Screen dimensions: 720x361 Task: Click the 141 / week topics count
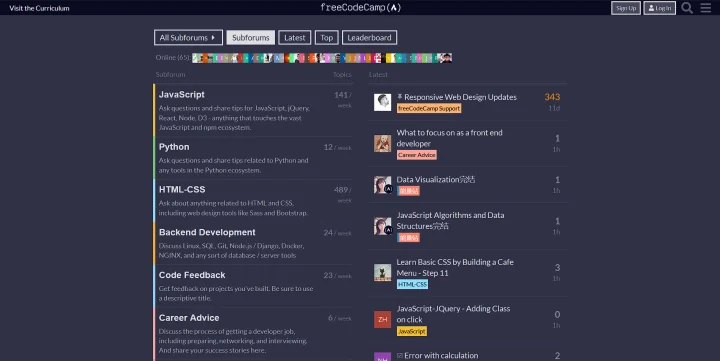[343, 99]
